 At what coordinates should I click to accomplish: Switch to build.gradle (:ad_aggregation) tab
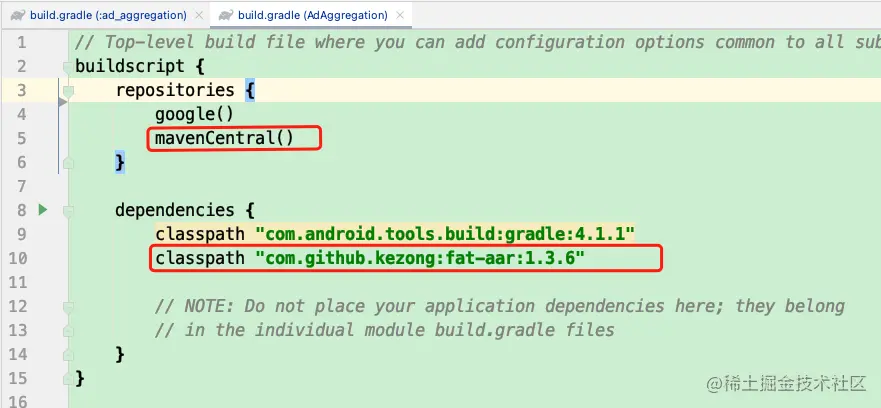point(108,15)
